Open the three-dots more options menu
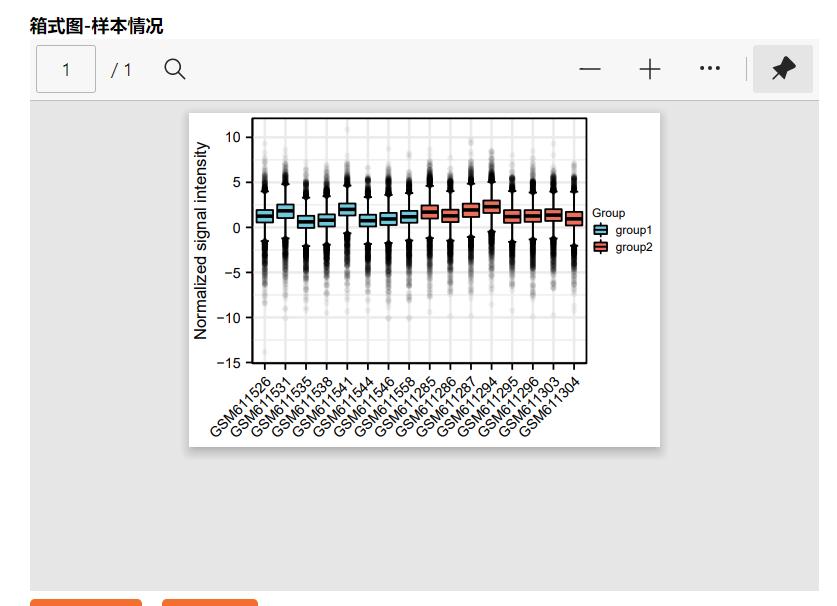Viewport: 837px width, 606px height. point(710,69)
